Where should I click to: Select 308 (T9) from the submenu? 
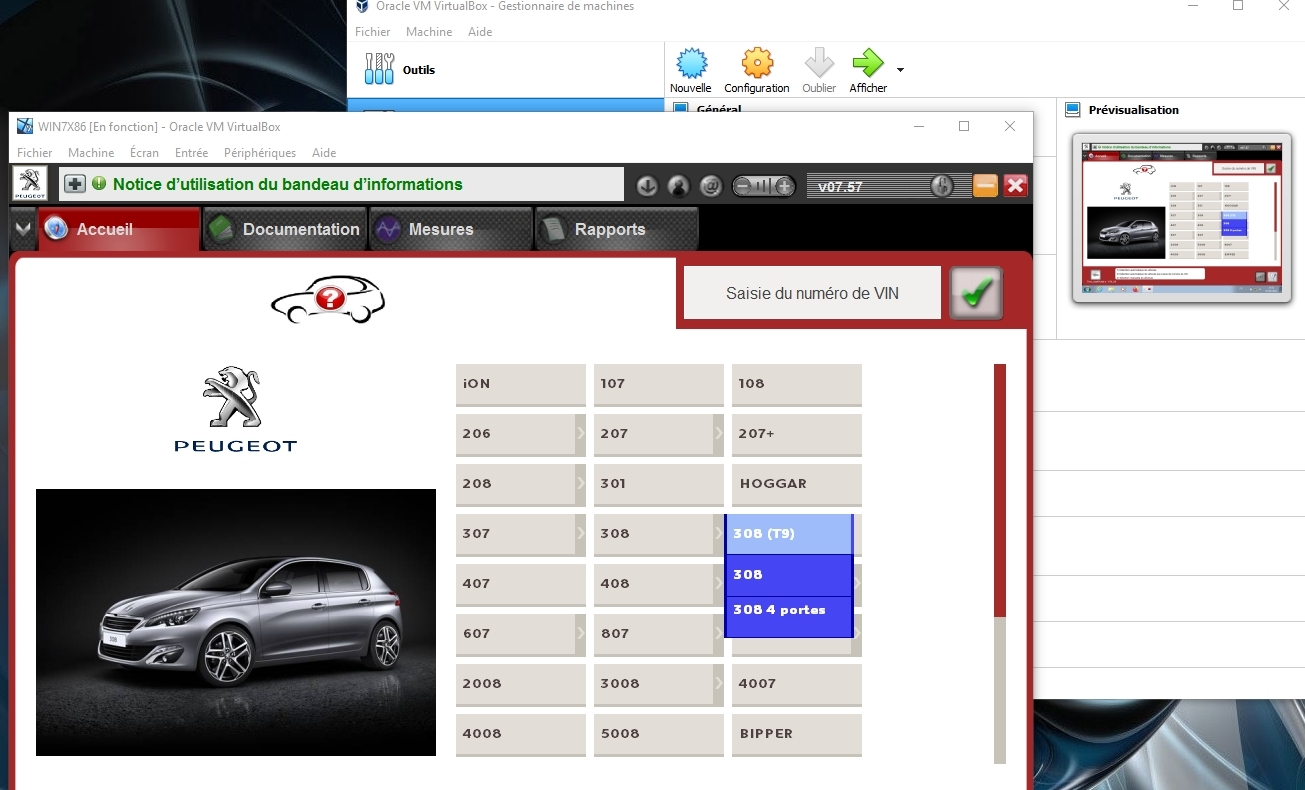point(788,534)
